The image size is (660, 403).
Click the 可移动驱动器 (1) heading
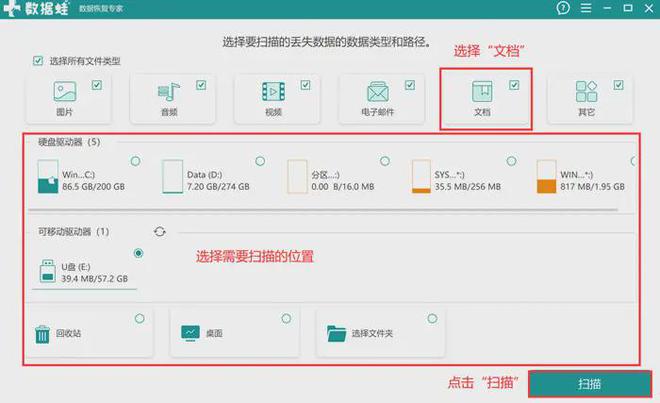(74, 232)
